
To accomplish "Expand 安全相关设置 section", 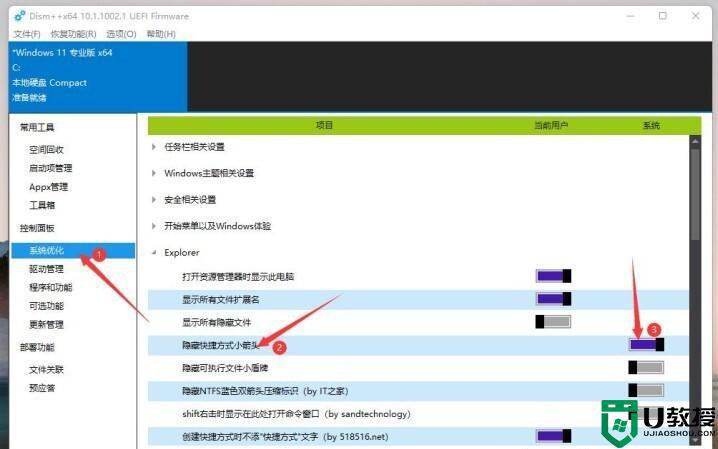I will (154, 200).
